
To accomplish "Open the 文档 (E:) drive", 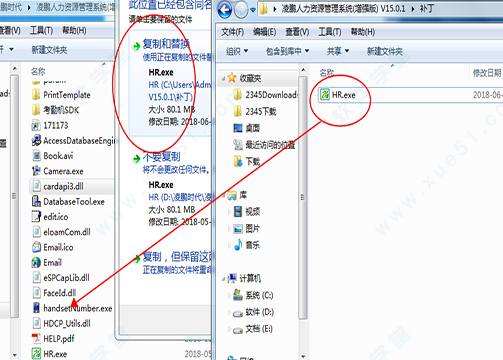I will coord(253,329).
